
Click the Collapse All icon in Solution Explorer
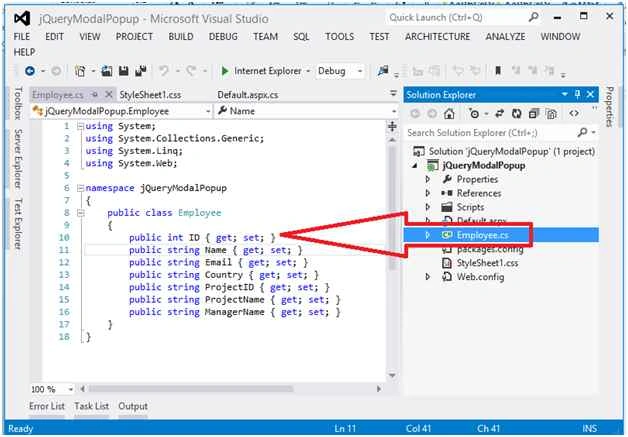tap(533, 114)
